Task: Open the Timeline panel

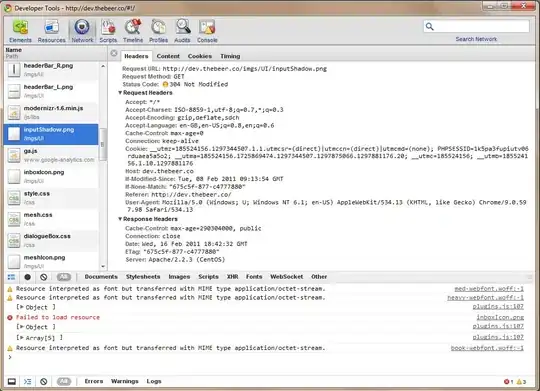Action: pos(133,31)
